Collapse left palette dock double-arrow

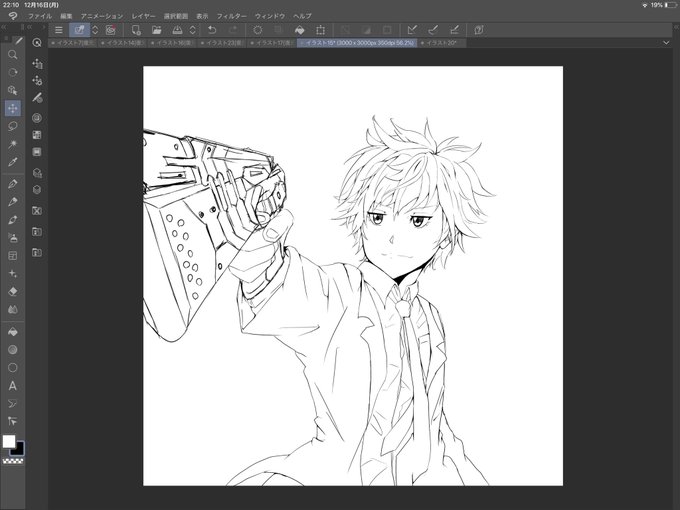coord(3,27)
